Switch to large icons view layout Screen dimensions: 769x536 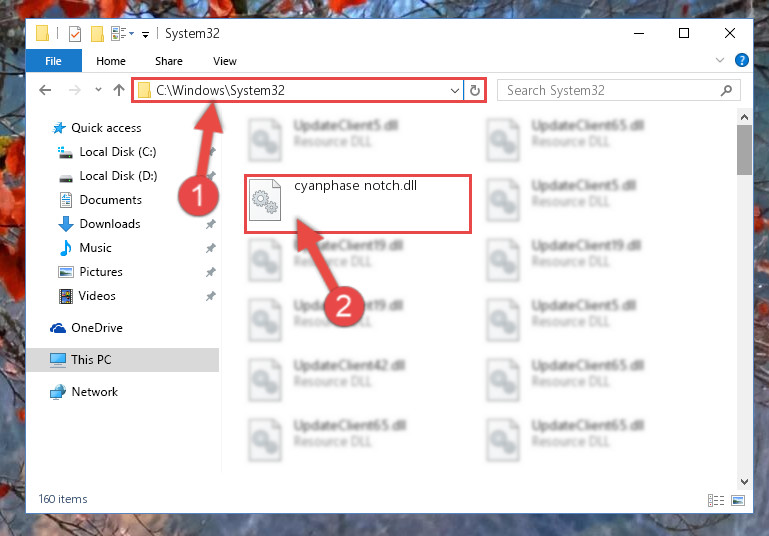point(738,500)
